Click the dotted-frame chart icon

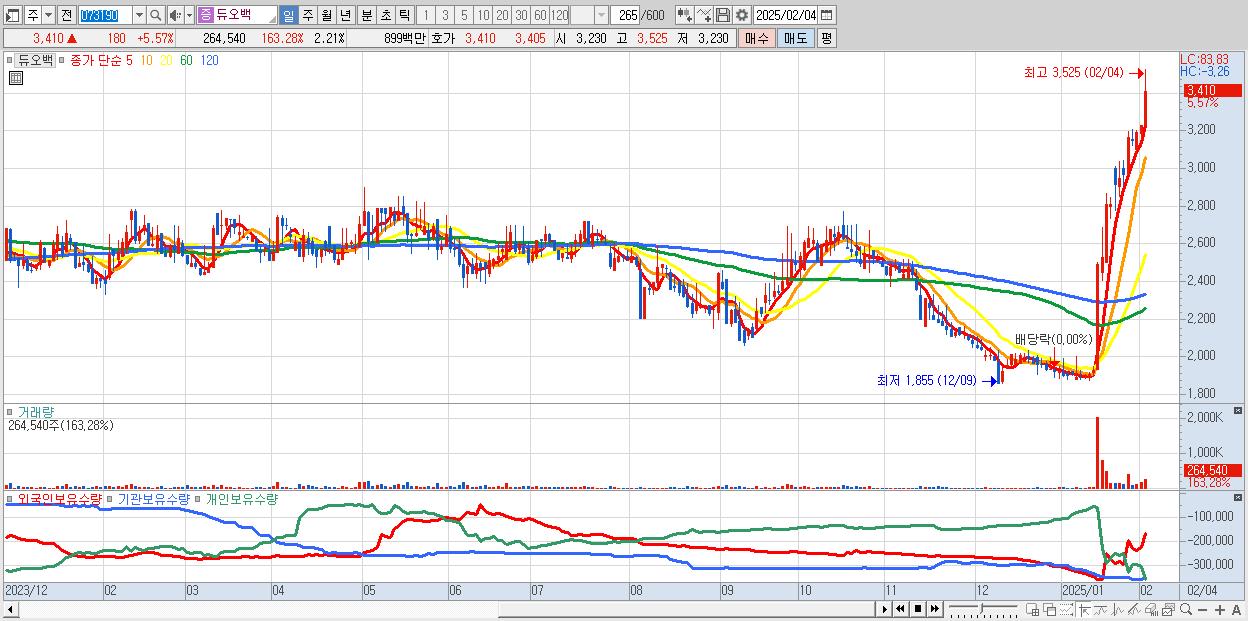coord(1066,609)
